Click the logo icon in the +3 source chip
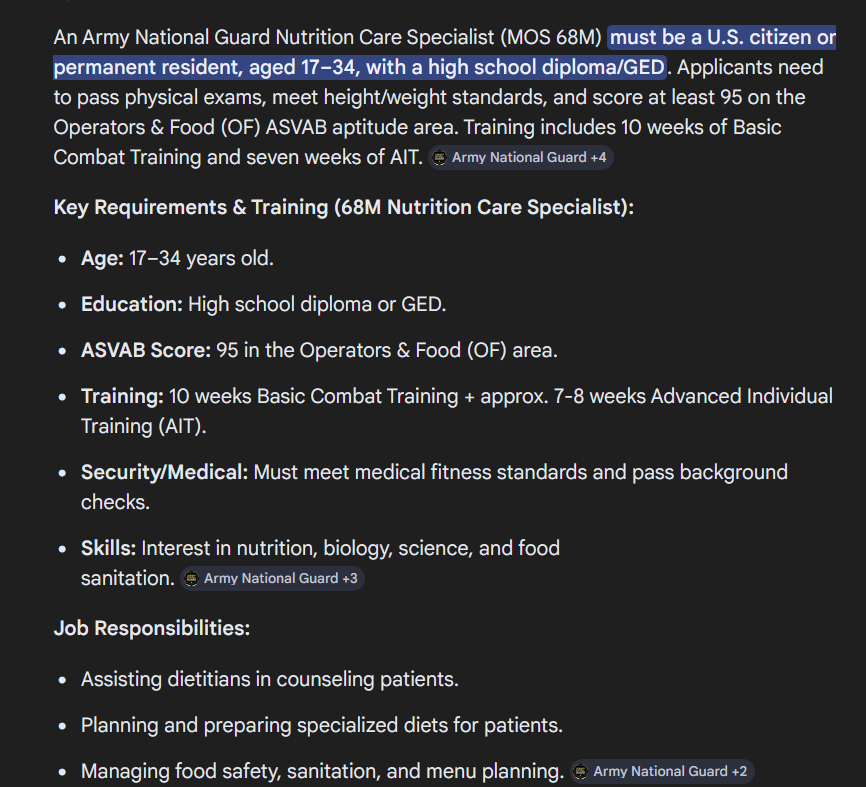The width and height of the screenshot is (866, 787). pos(191,579)
